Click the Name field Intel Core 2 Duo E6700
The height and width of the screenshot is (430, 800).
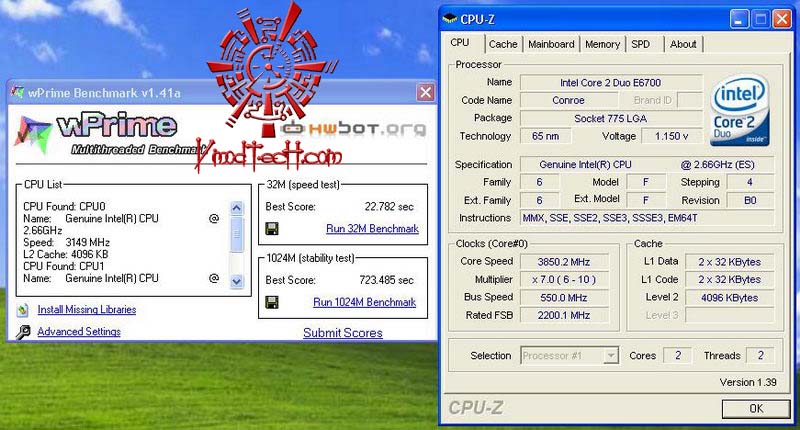[x=611, y=83]
